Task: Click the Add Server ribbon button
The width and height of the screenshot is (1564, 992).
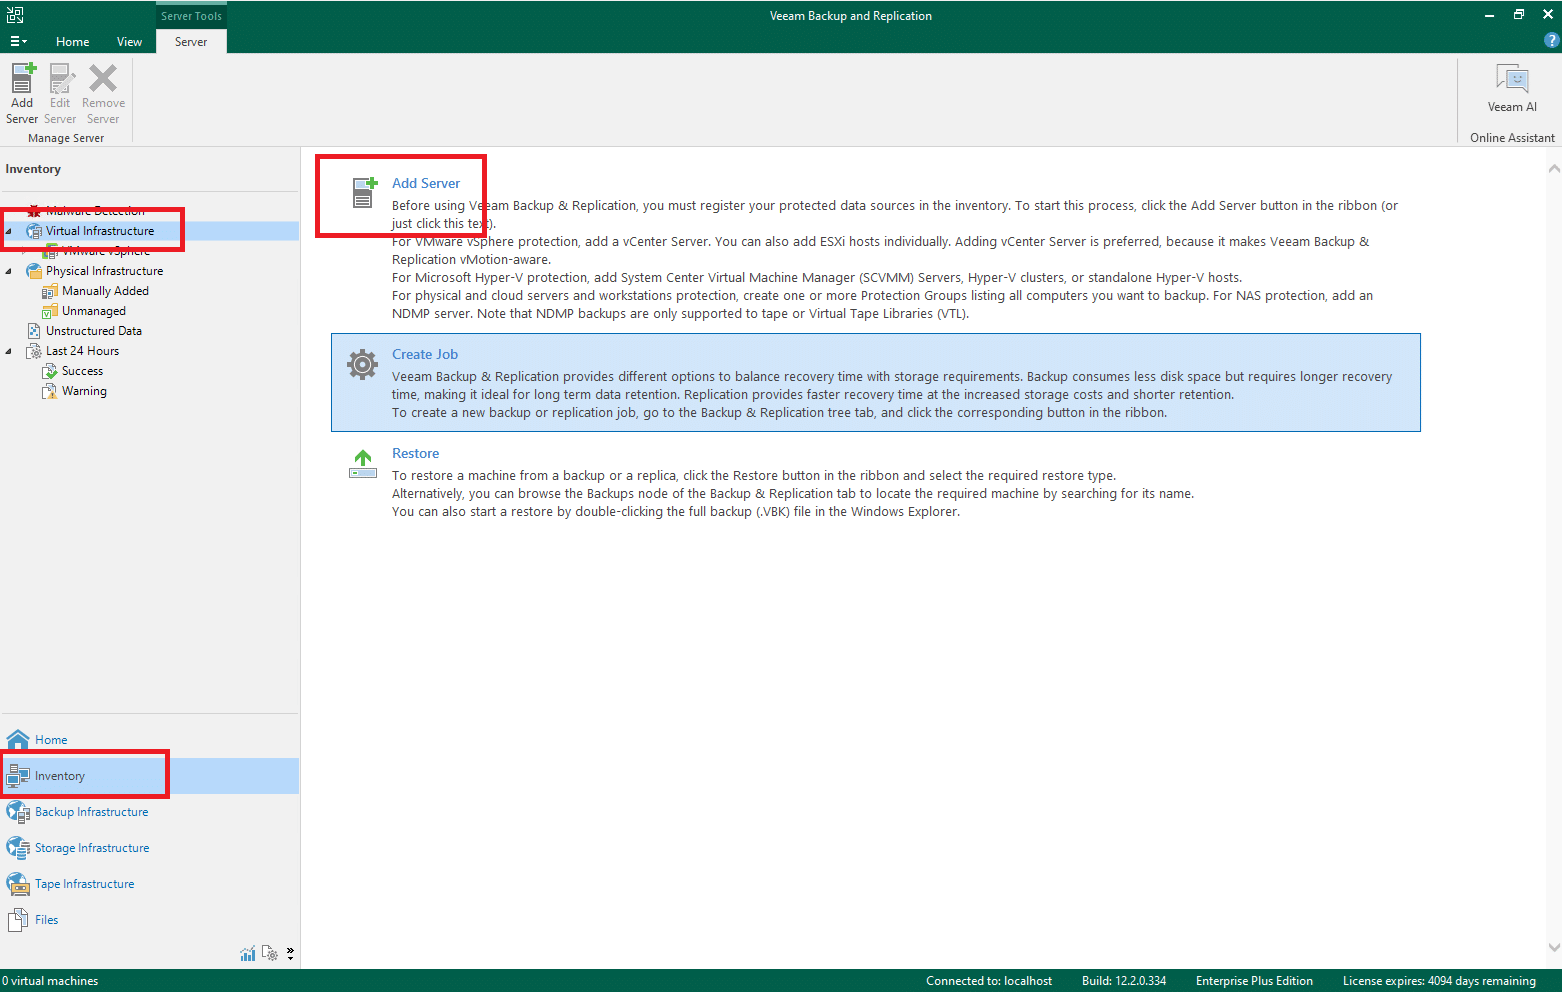Action: pyautogui.click(x=22, y=93)
